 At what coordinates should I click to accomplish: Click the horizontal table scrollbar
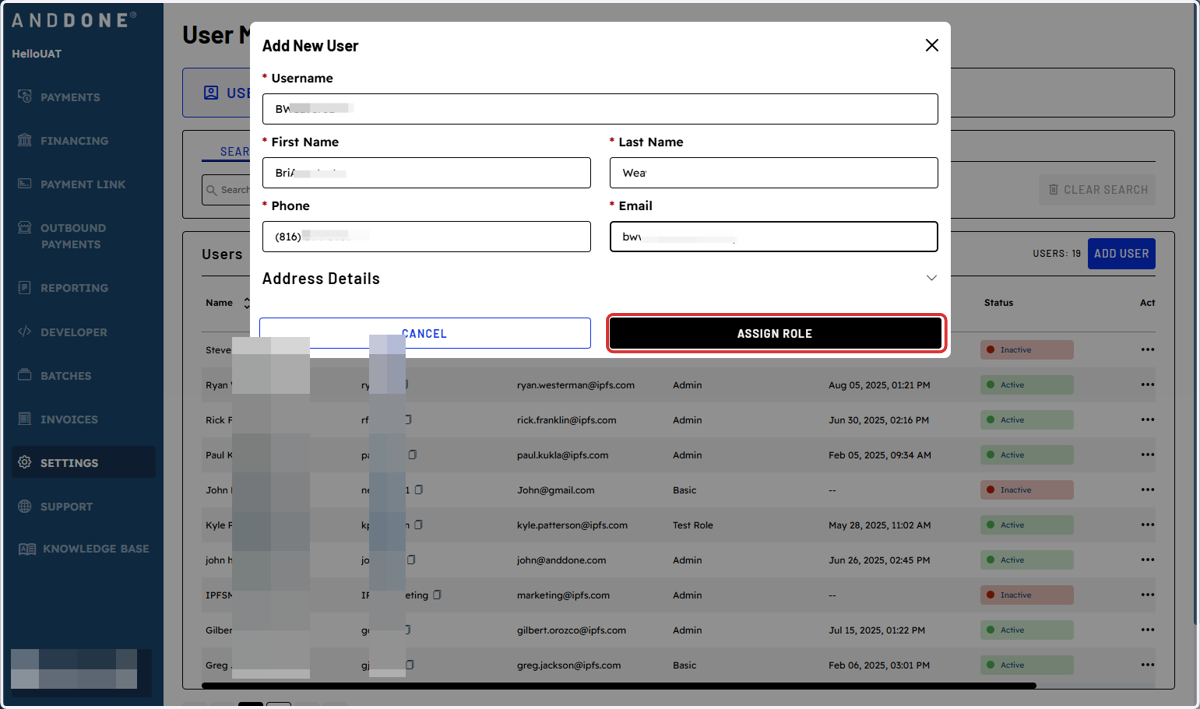click(619, 686)
